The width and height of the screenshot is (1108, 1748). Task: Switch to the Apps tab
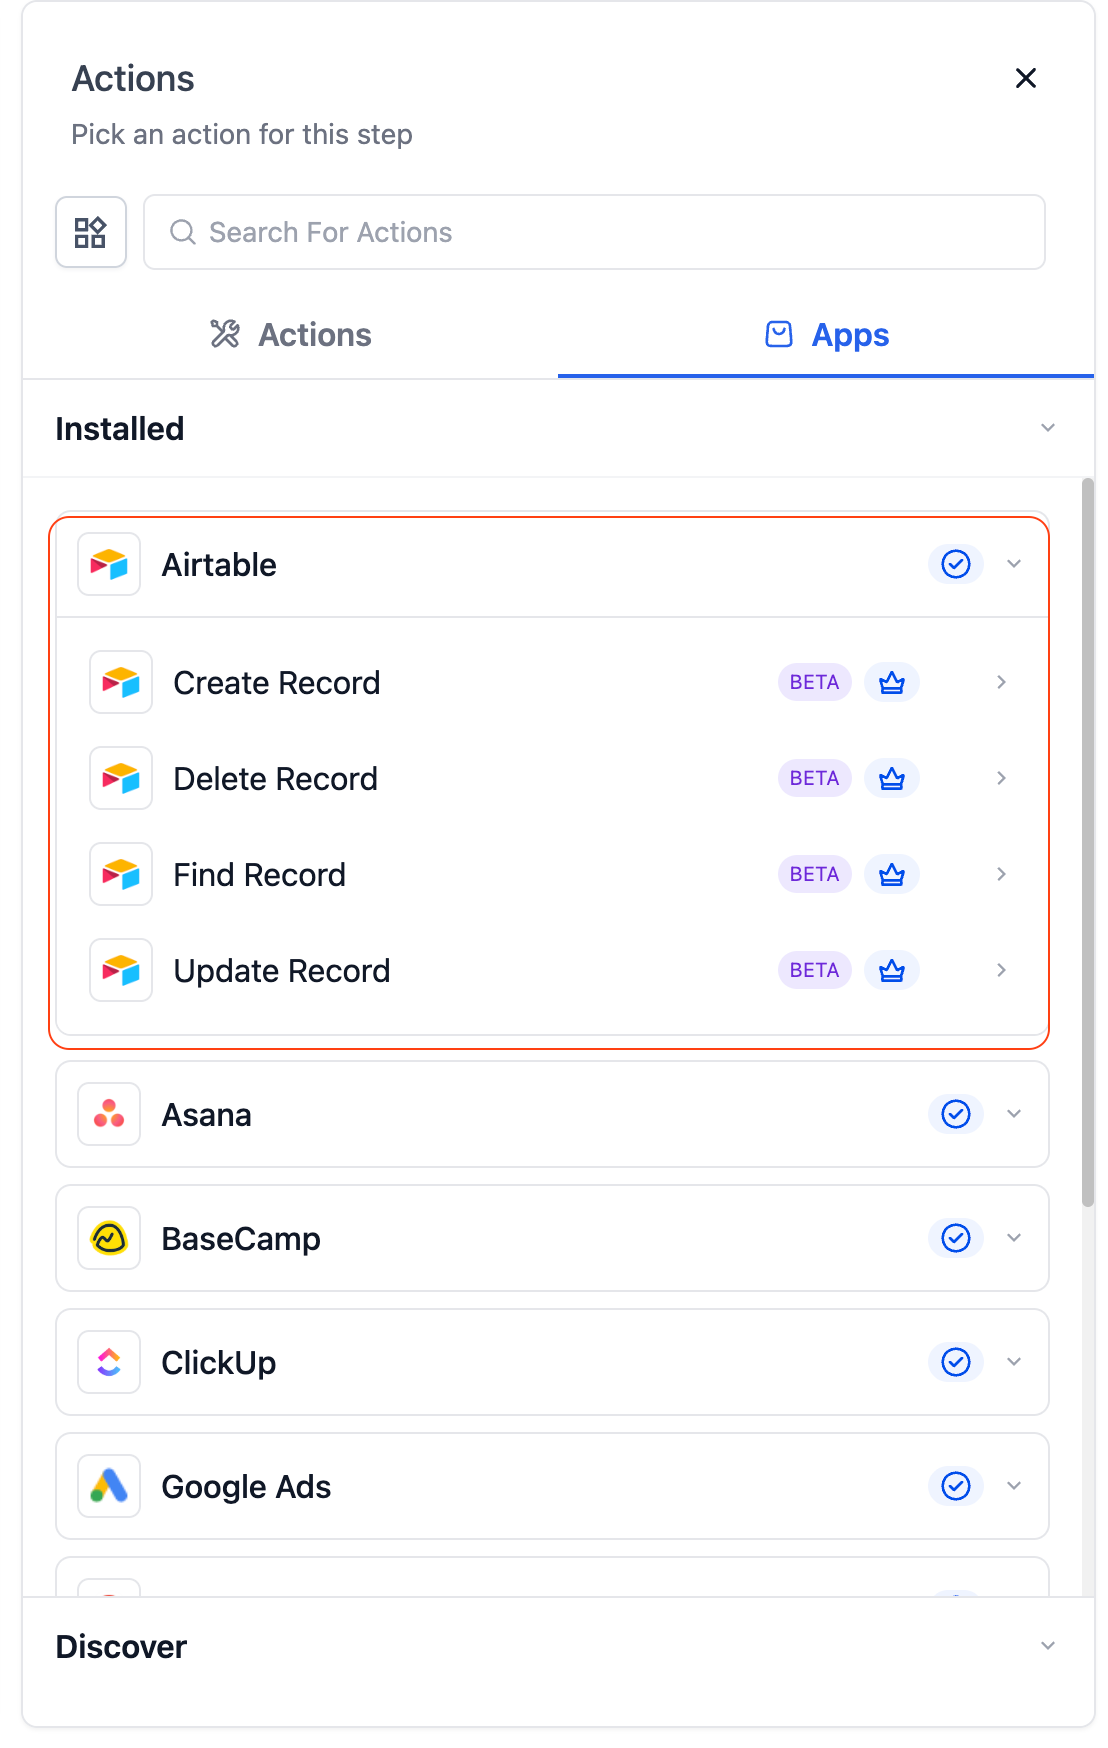(x=826, y=335)
